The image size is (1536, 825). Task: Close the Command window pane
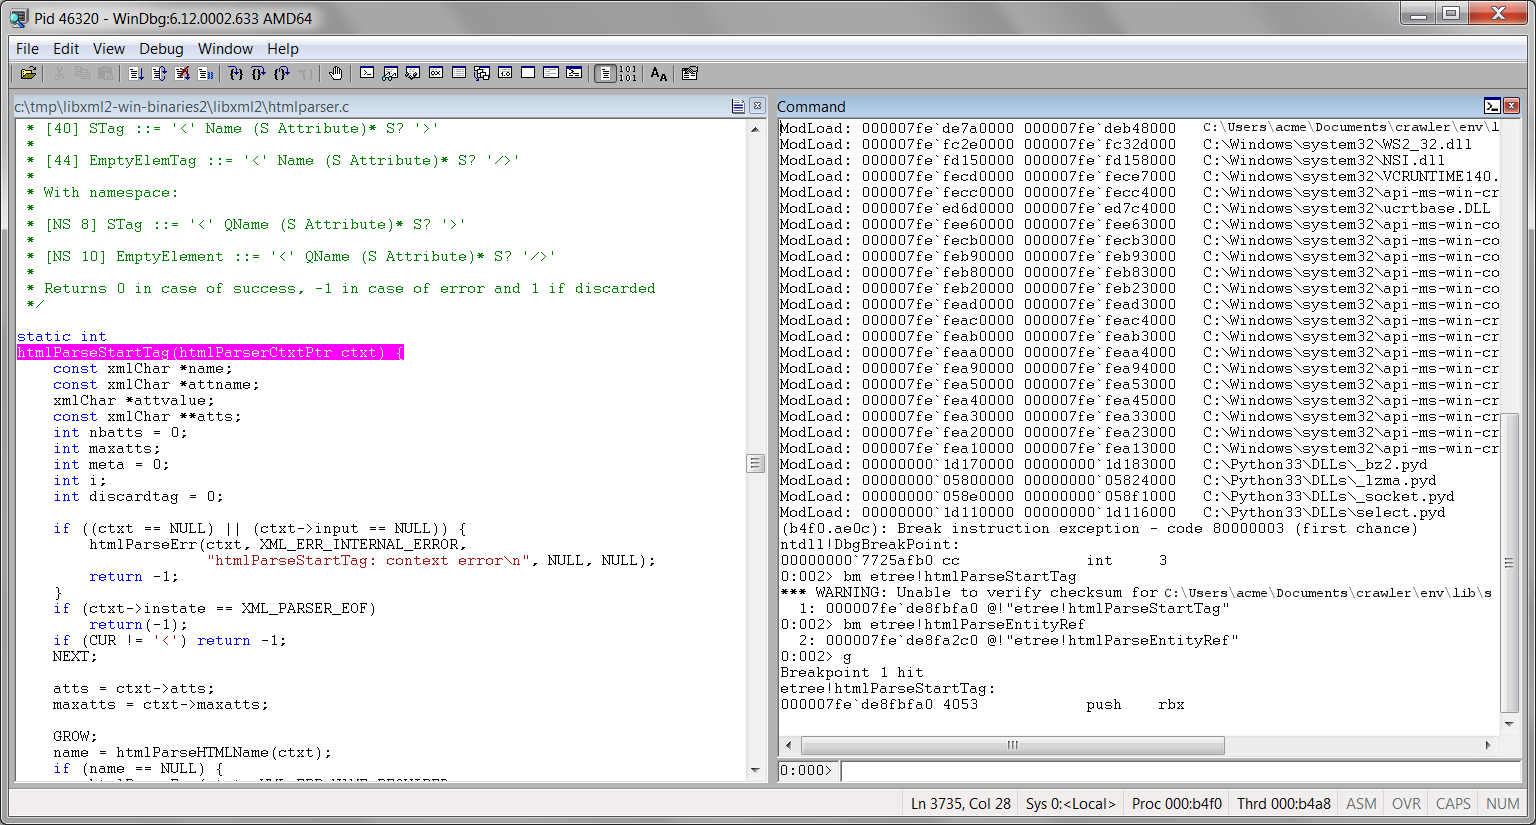[x=1511, y=106]
